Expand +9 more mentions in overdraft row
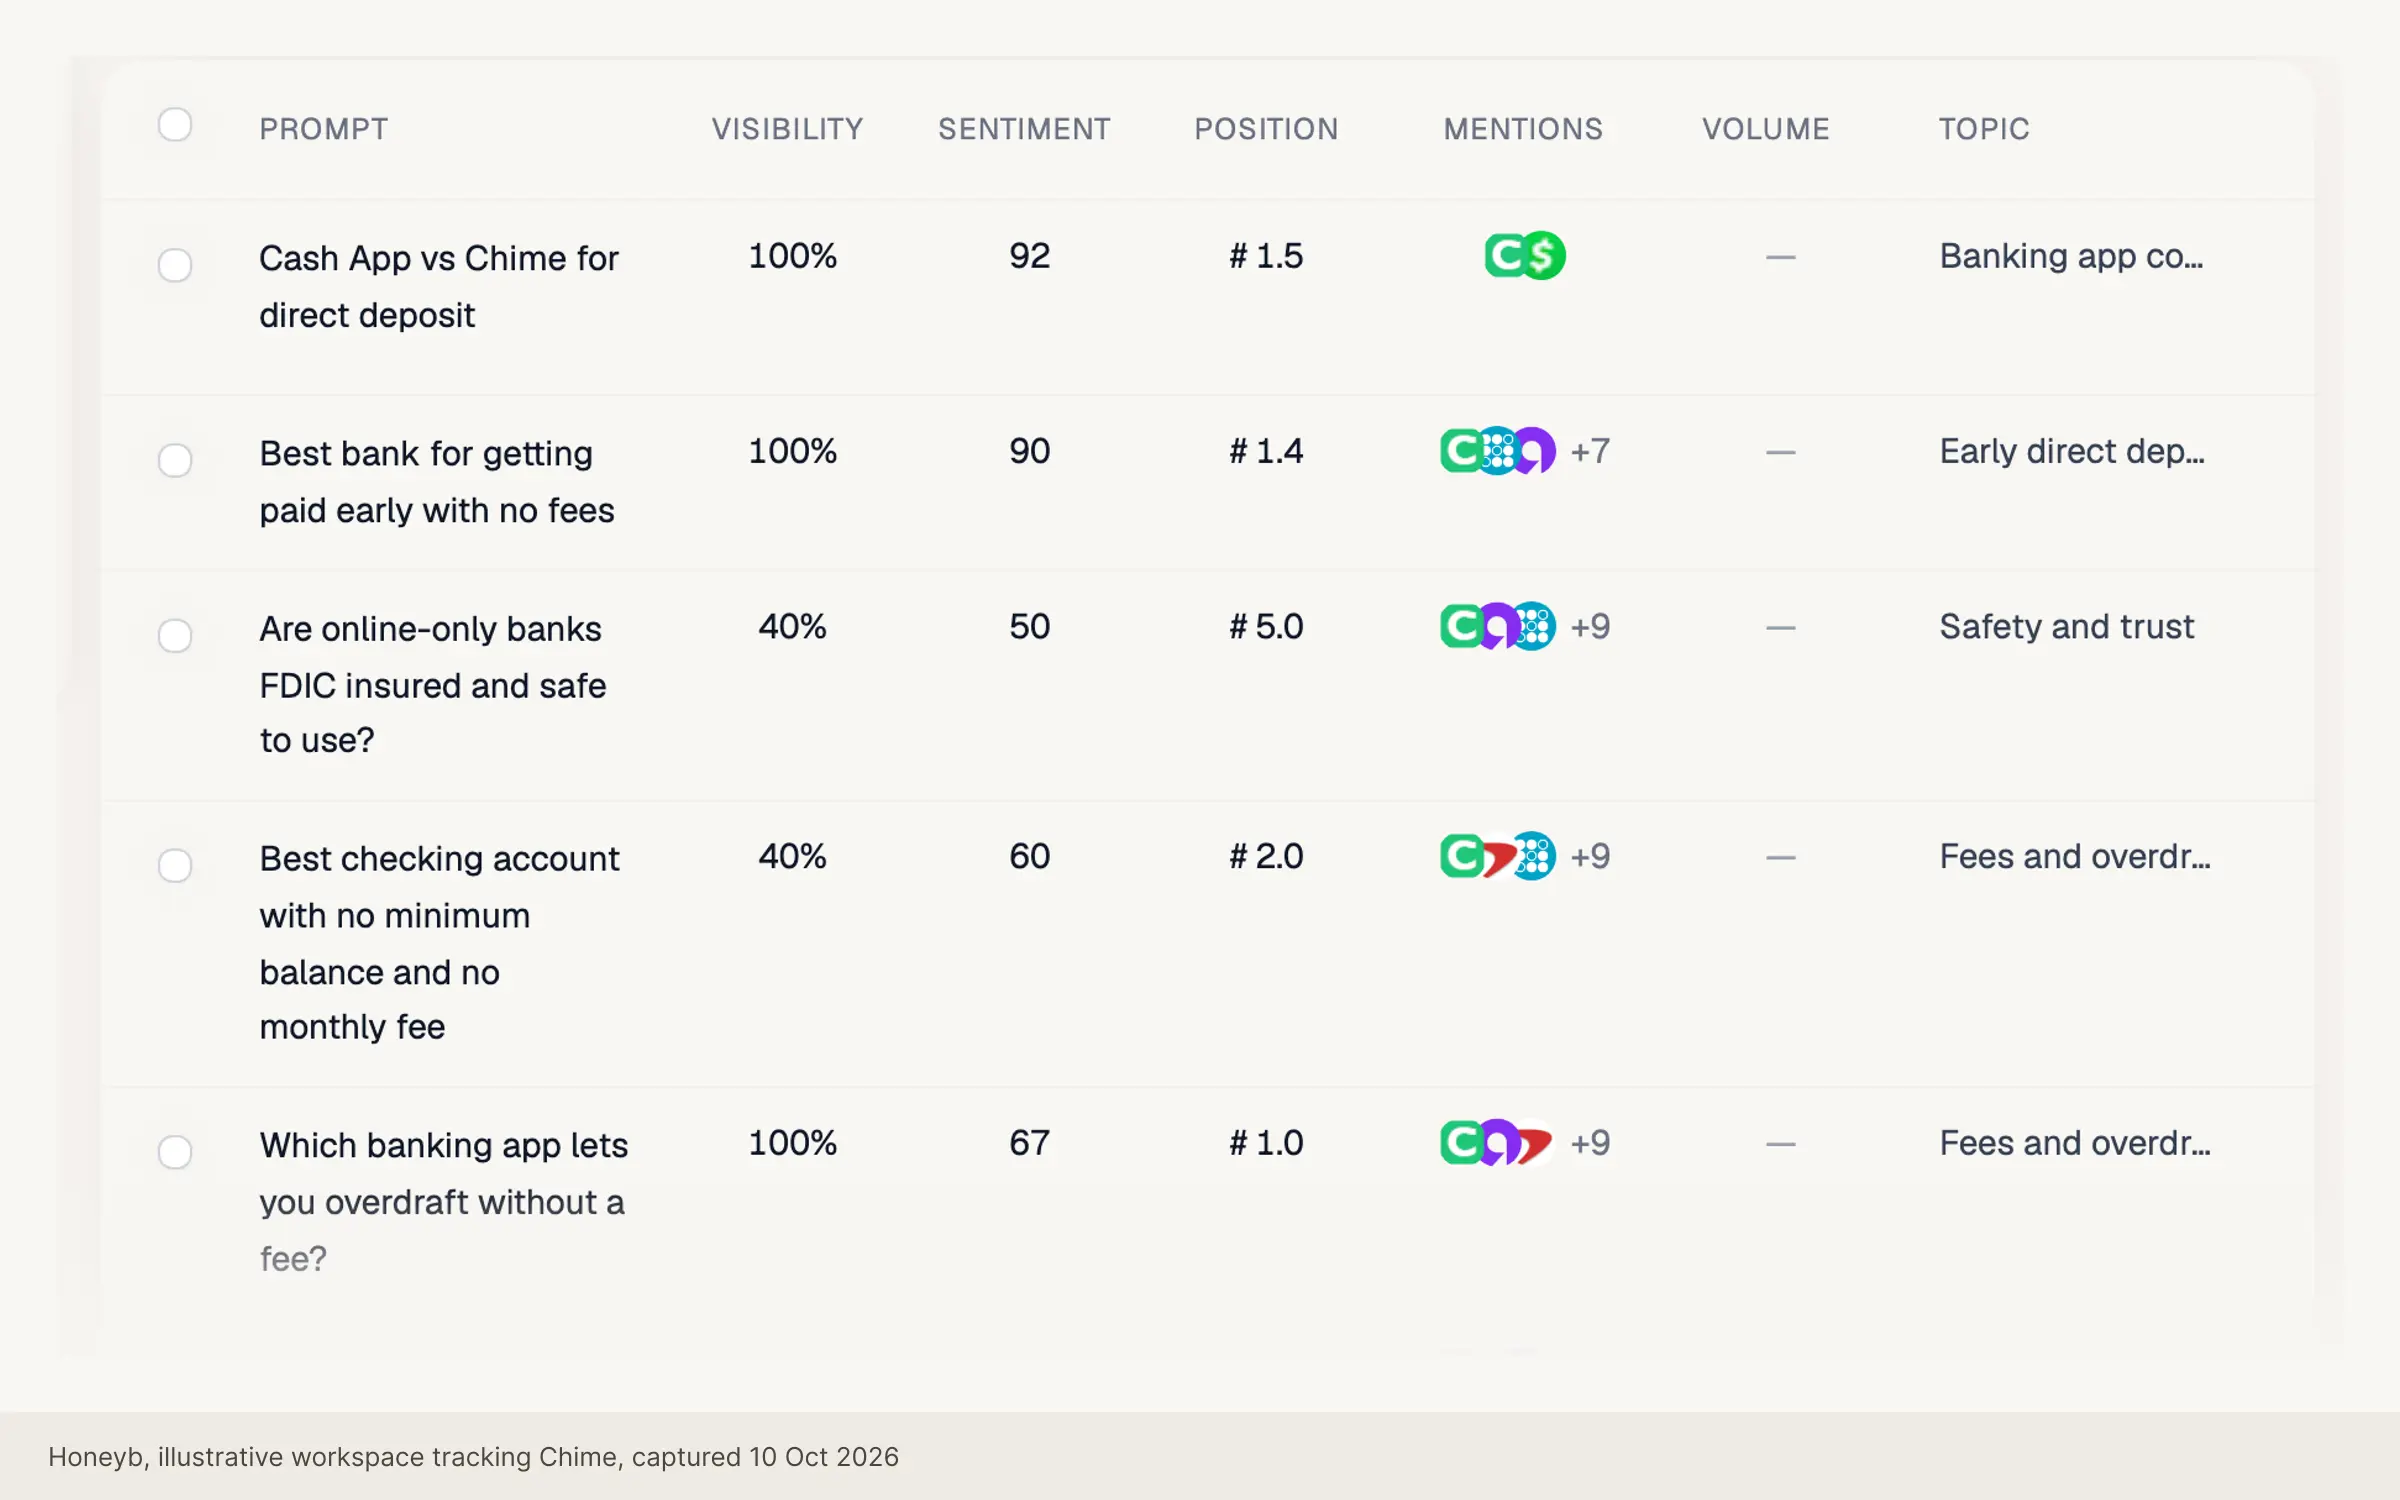 click(x=1590, y=1143)
